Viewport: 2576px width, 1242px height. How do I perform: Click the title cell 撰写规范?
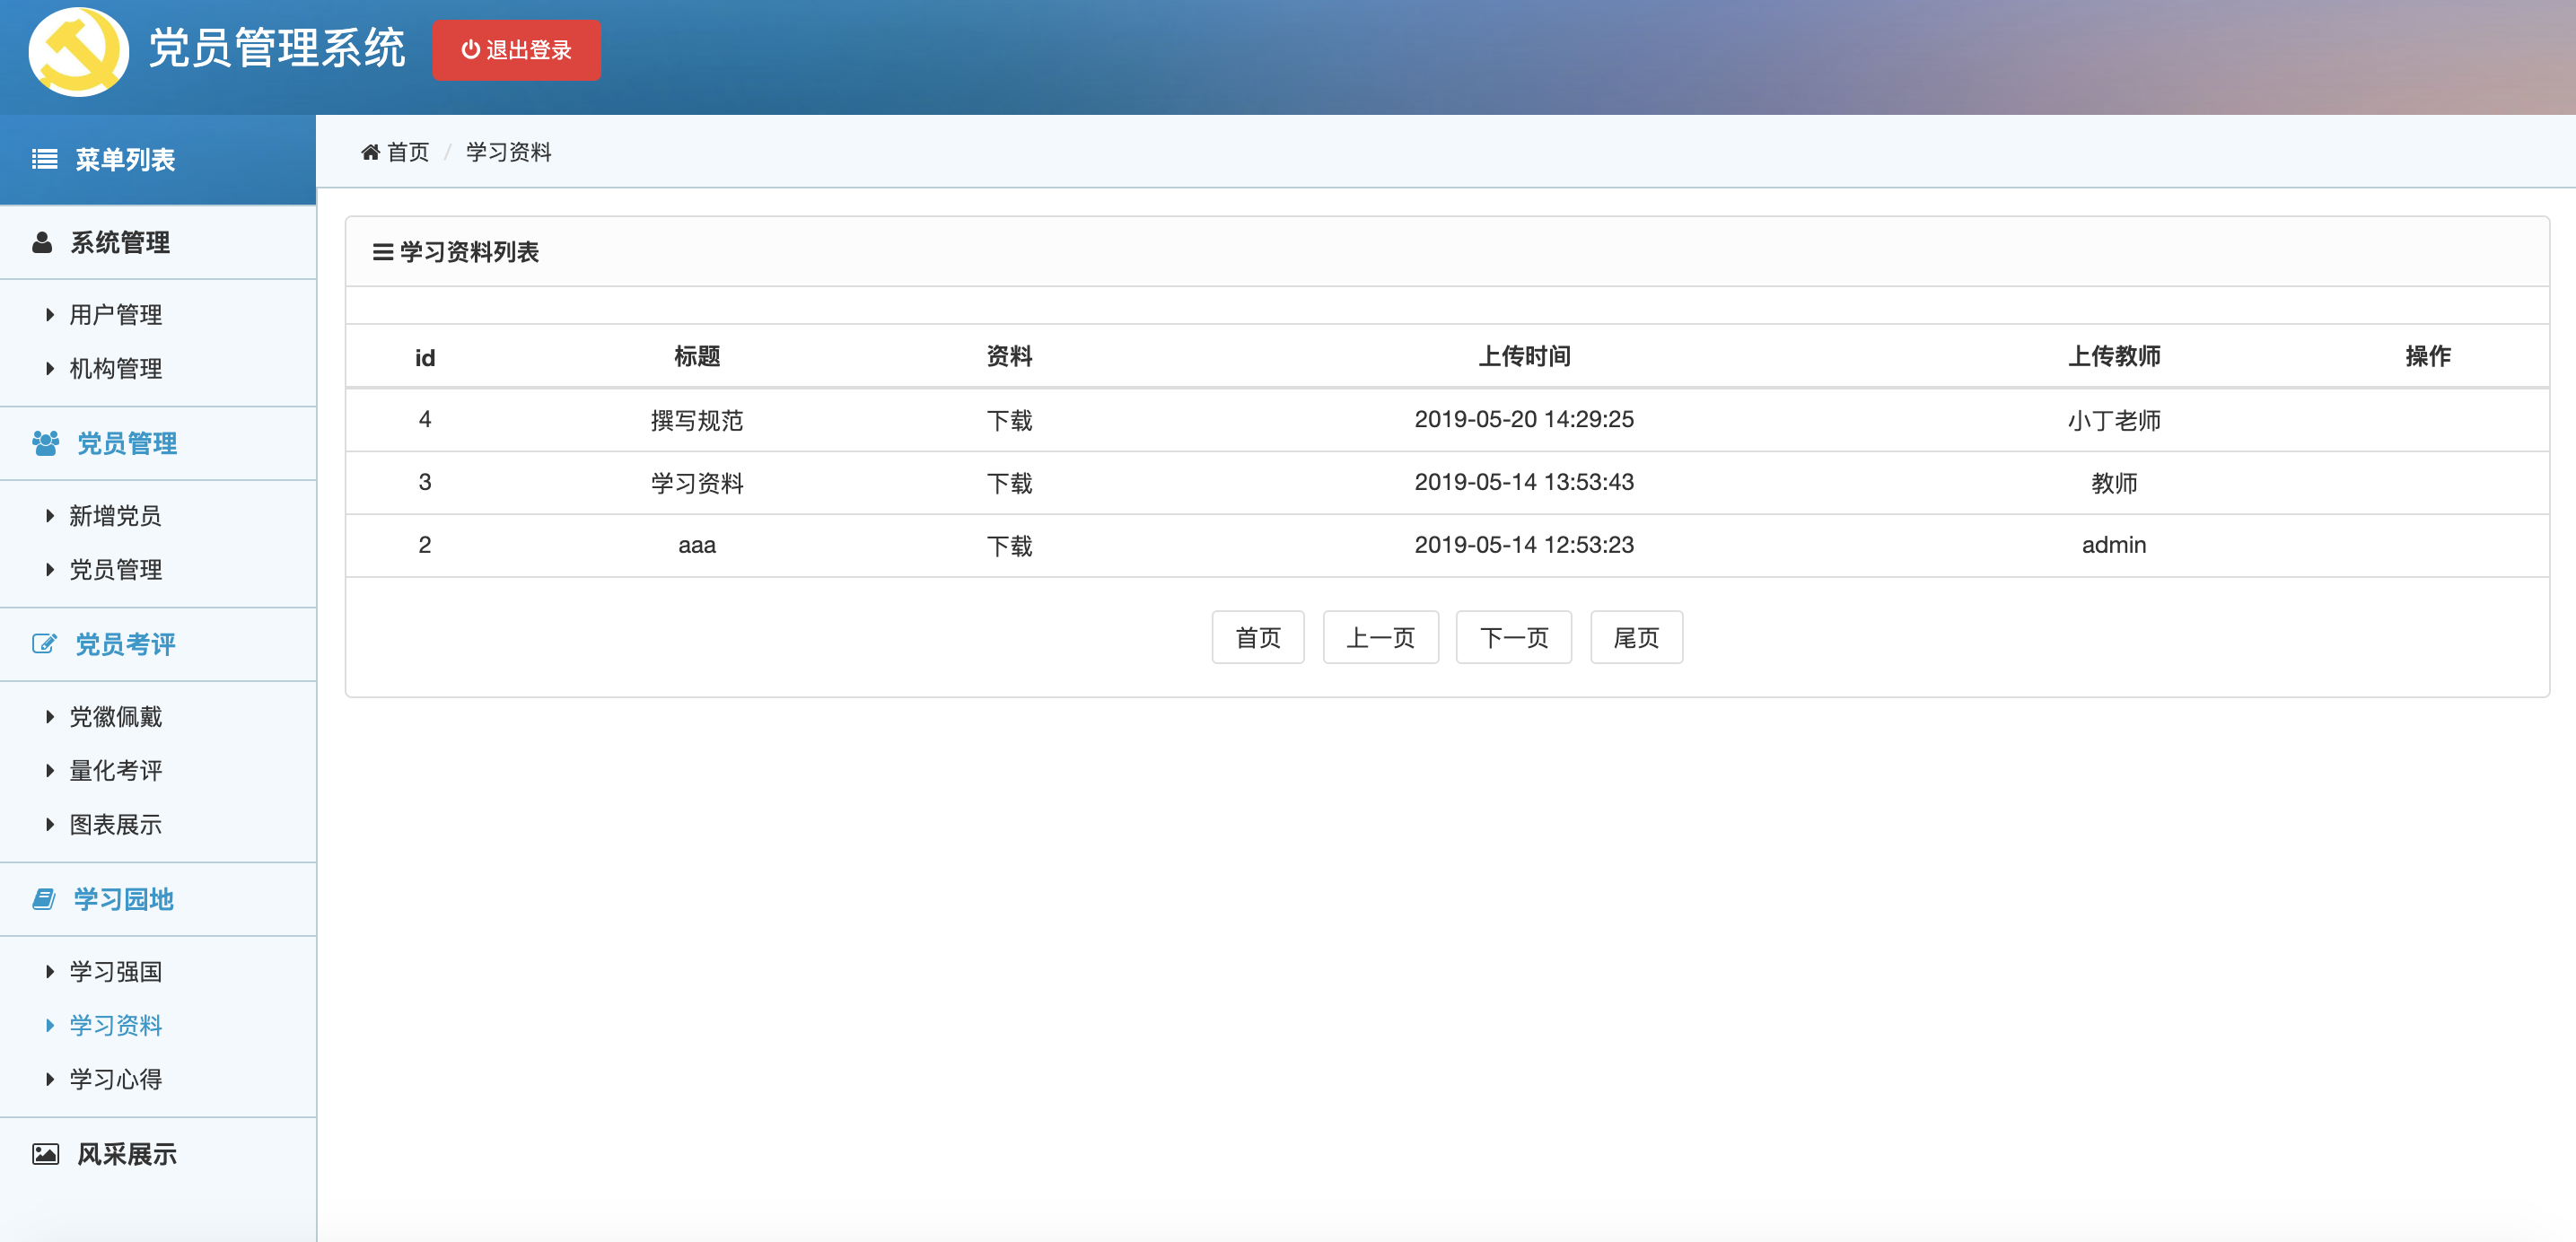point(697,420)
